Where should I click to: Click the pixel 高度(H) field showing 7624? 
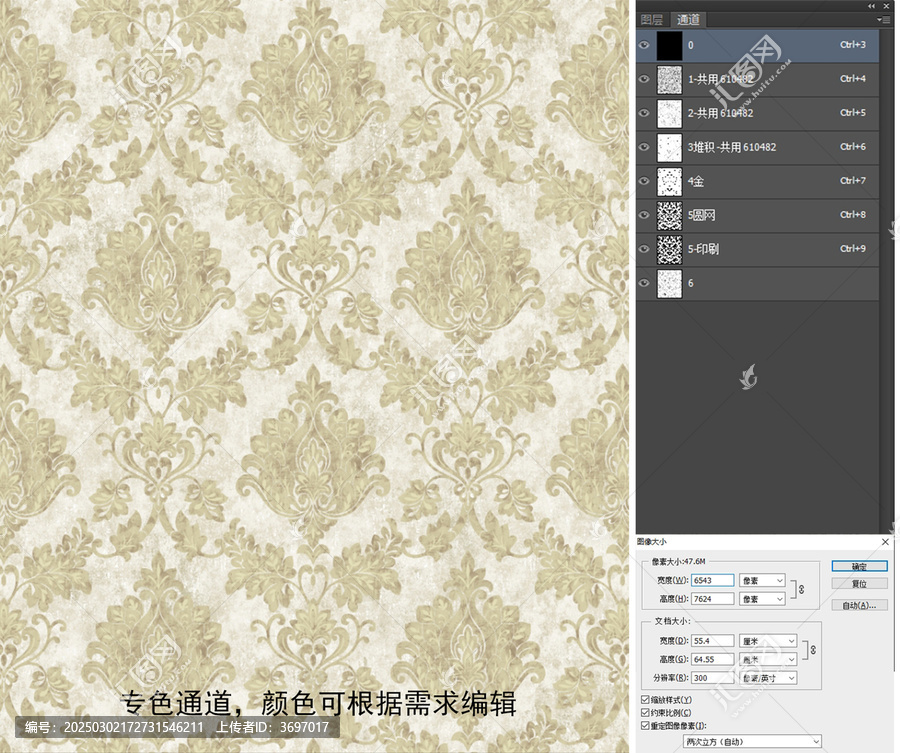712,599
